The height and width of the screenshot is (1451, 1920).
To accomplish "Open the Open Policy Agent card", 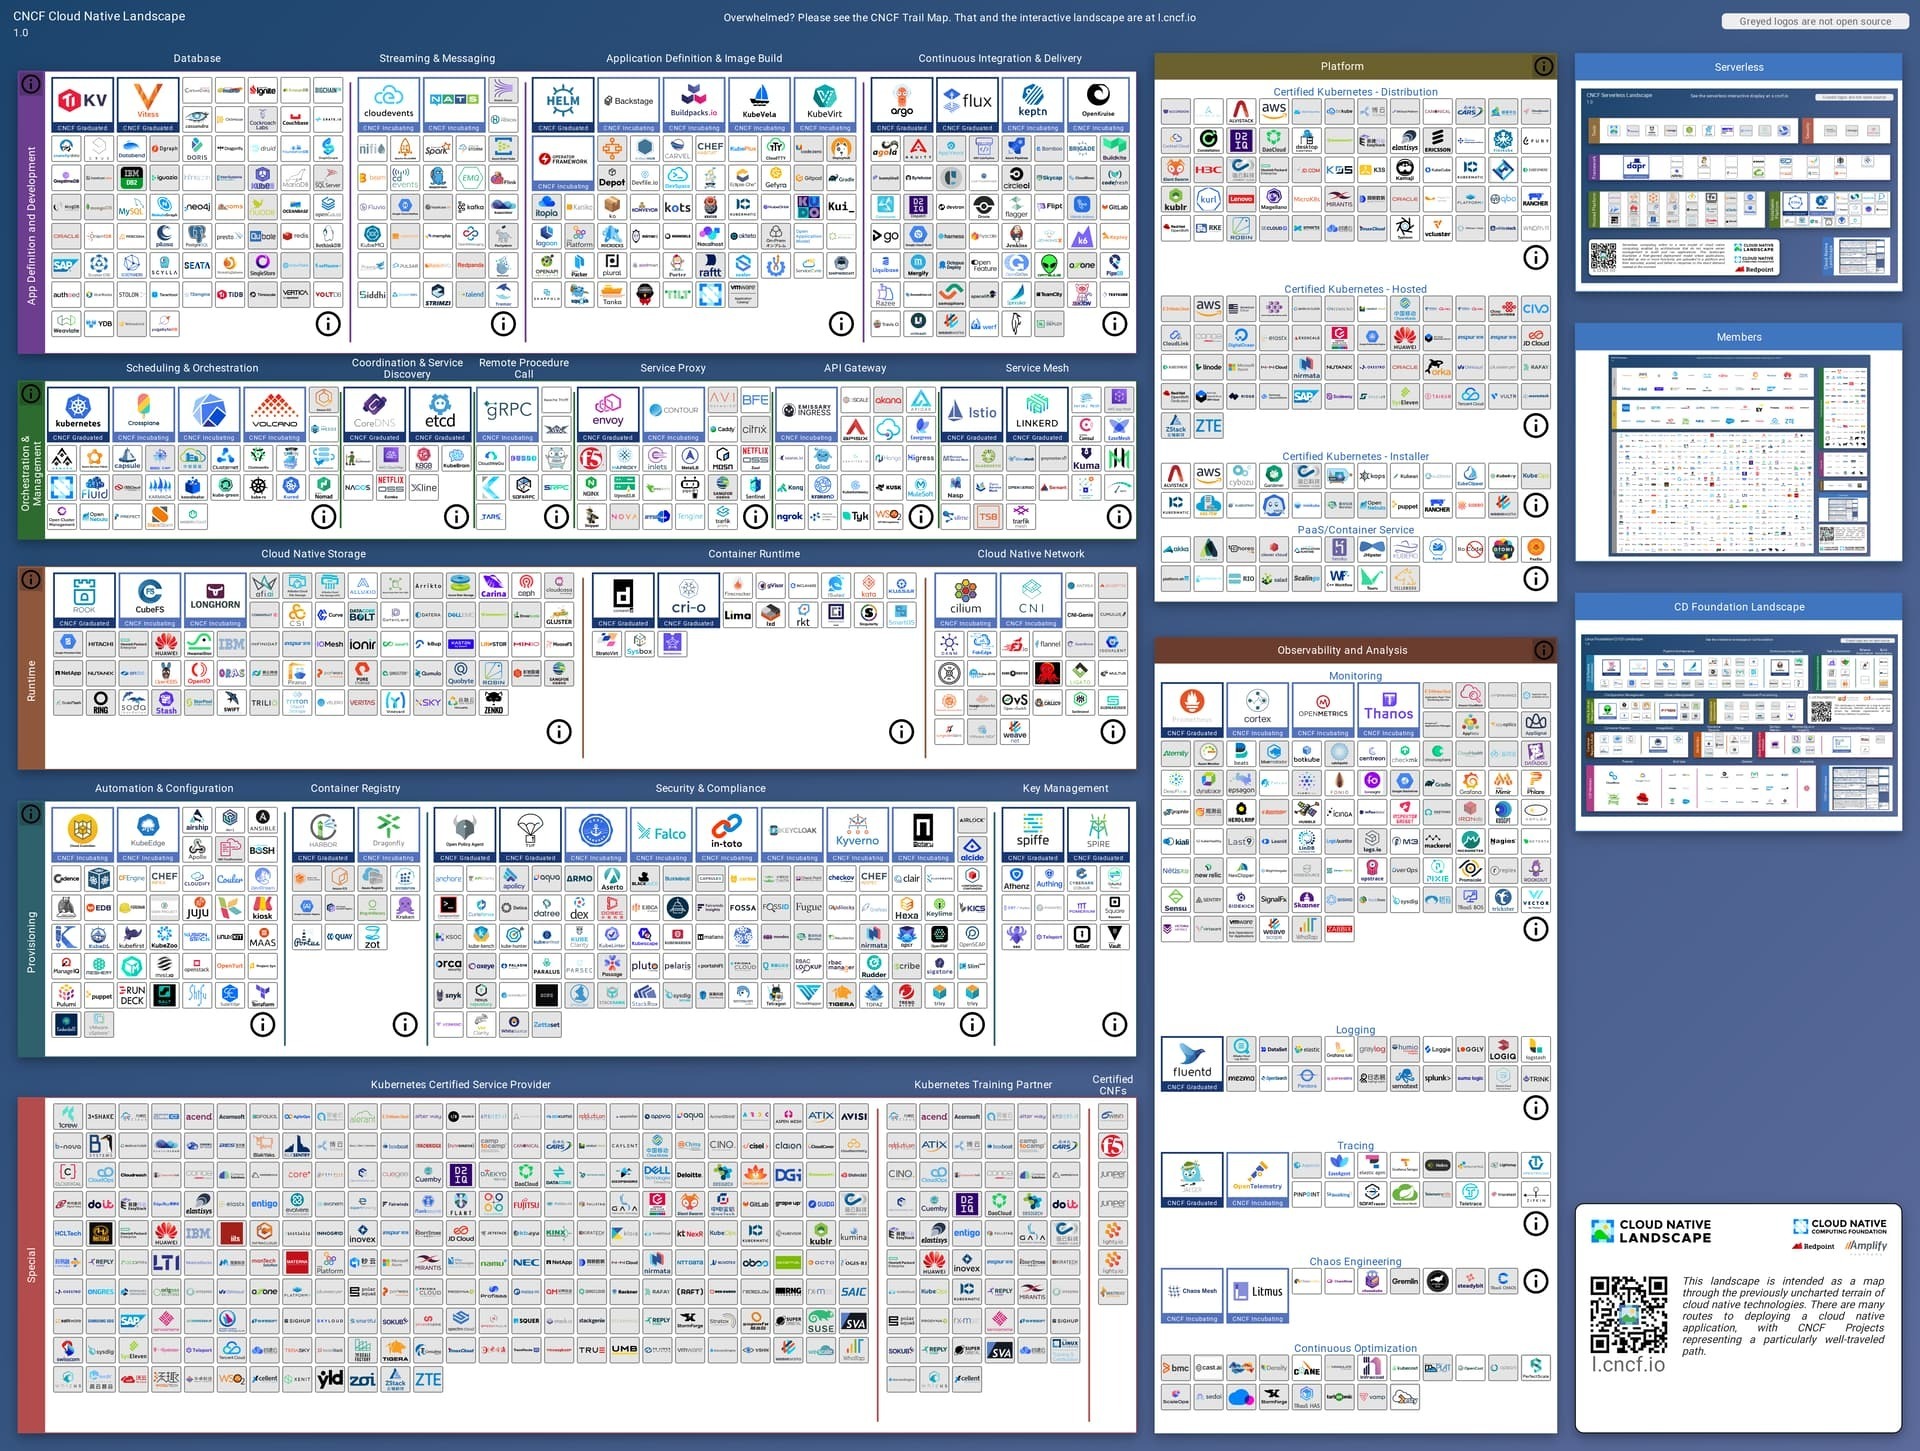I will pos(465,835).
